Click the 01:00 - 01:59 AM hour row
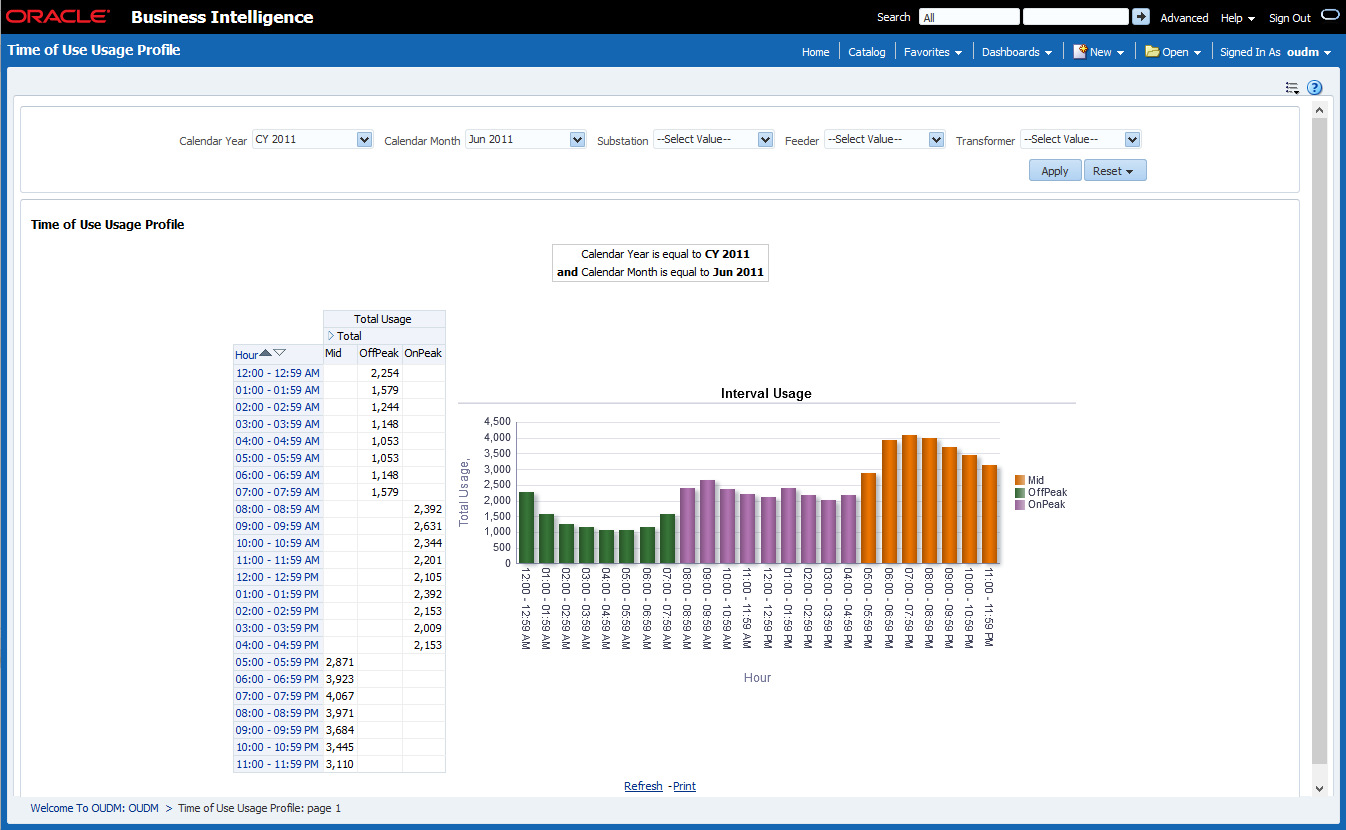 coord(278,390)
